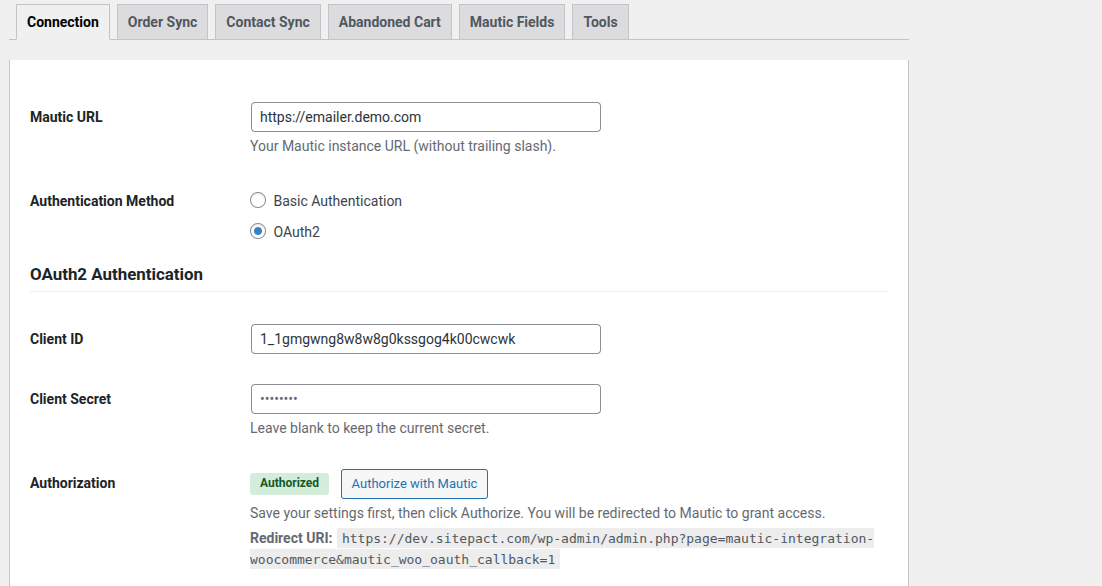1102x586 pixels.
Task: Click the bold 'Client Secret' field label
Action: tap(71, 399)
